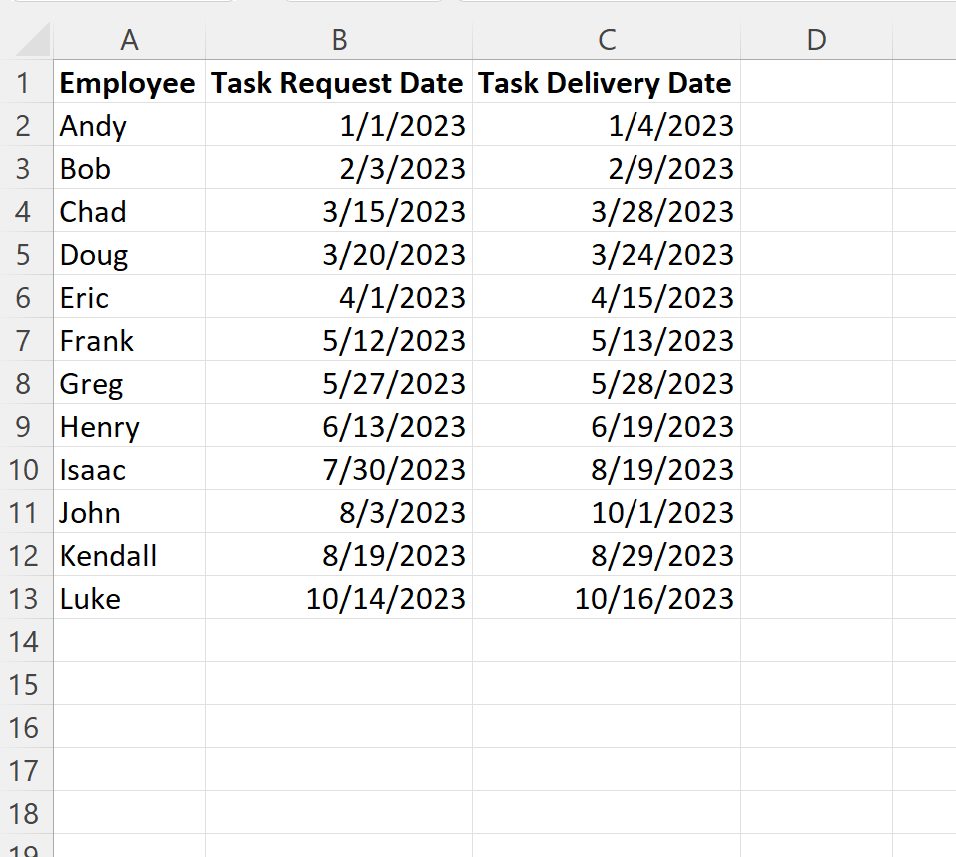Click request date 5/12/2023
The image size is (956, 857).
point(339,341)
